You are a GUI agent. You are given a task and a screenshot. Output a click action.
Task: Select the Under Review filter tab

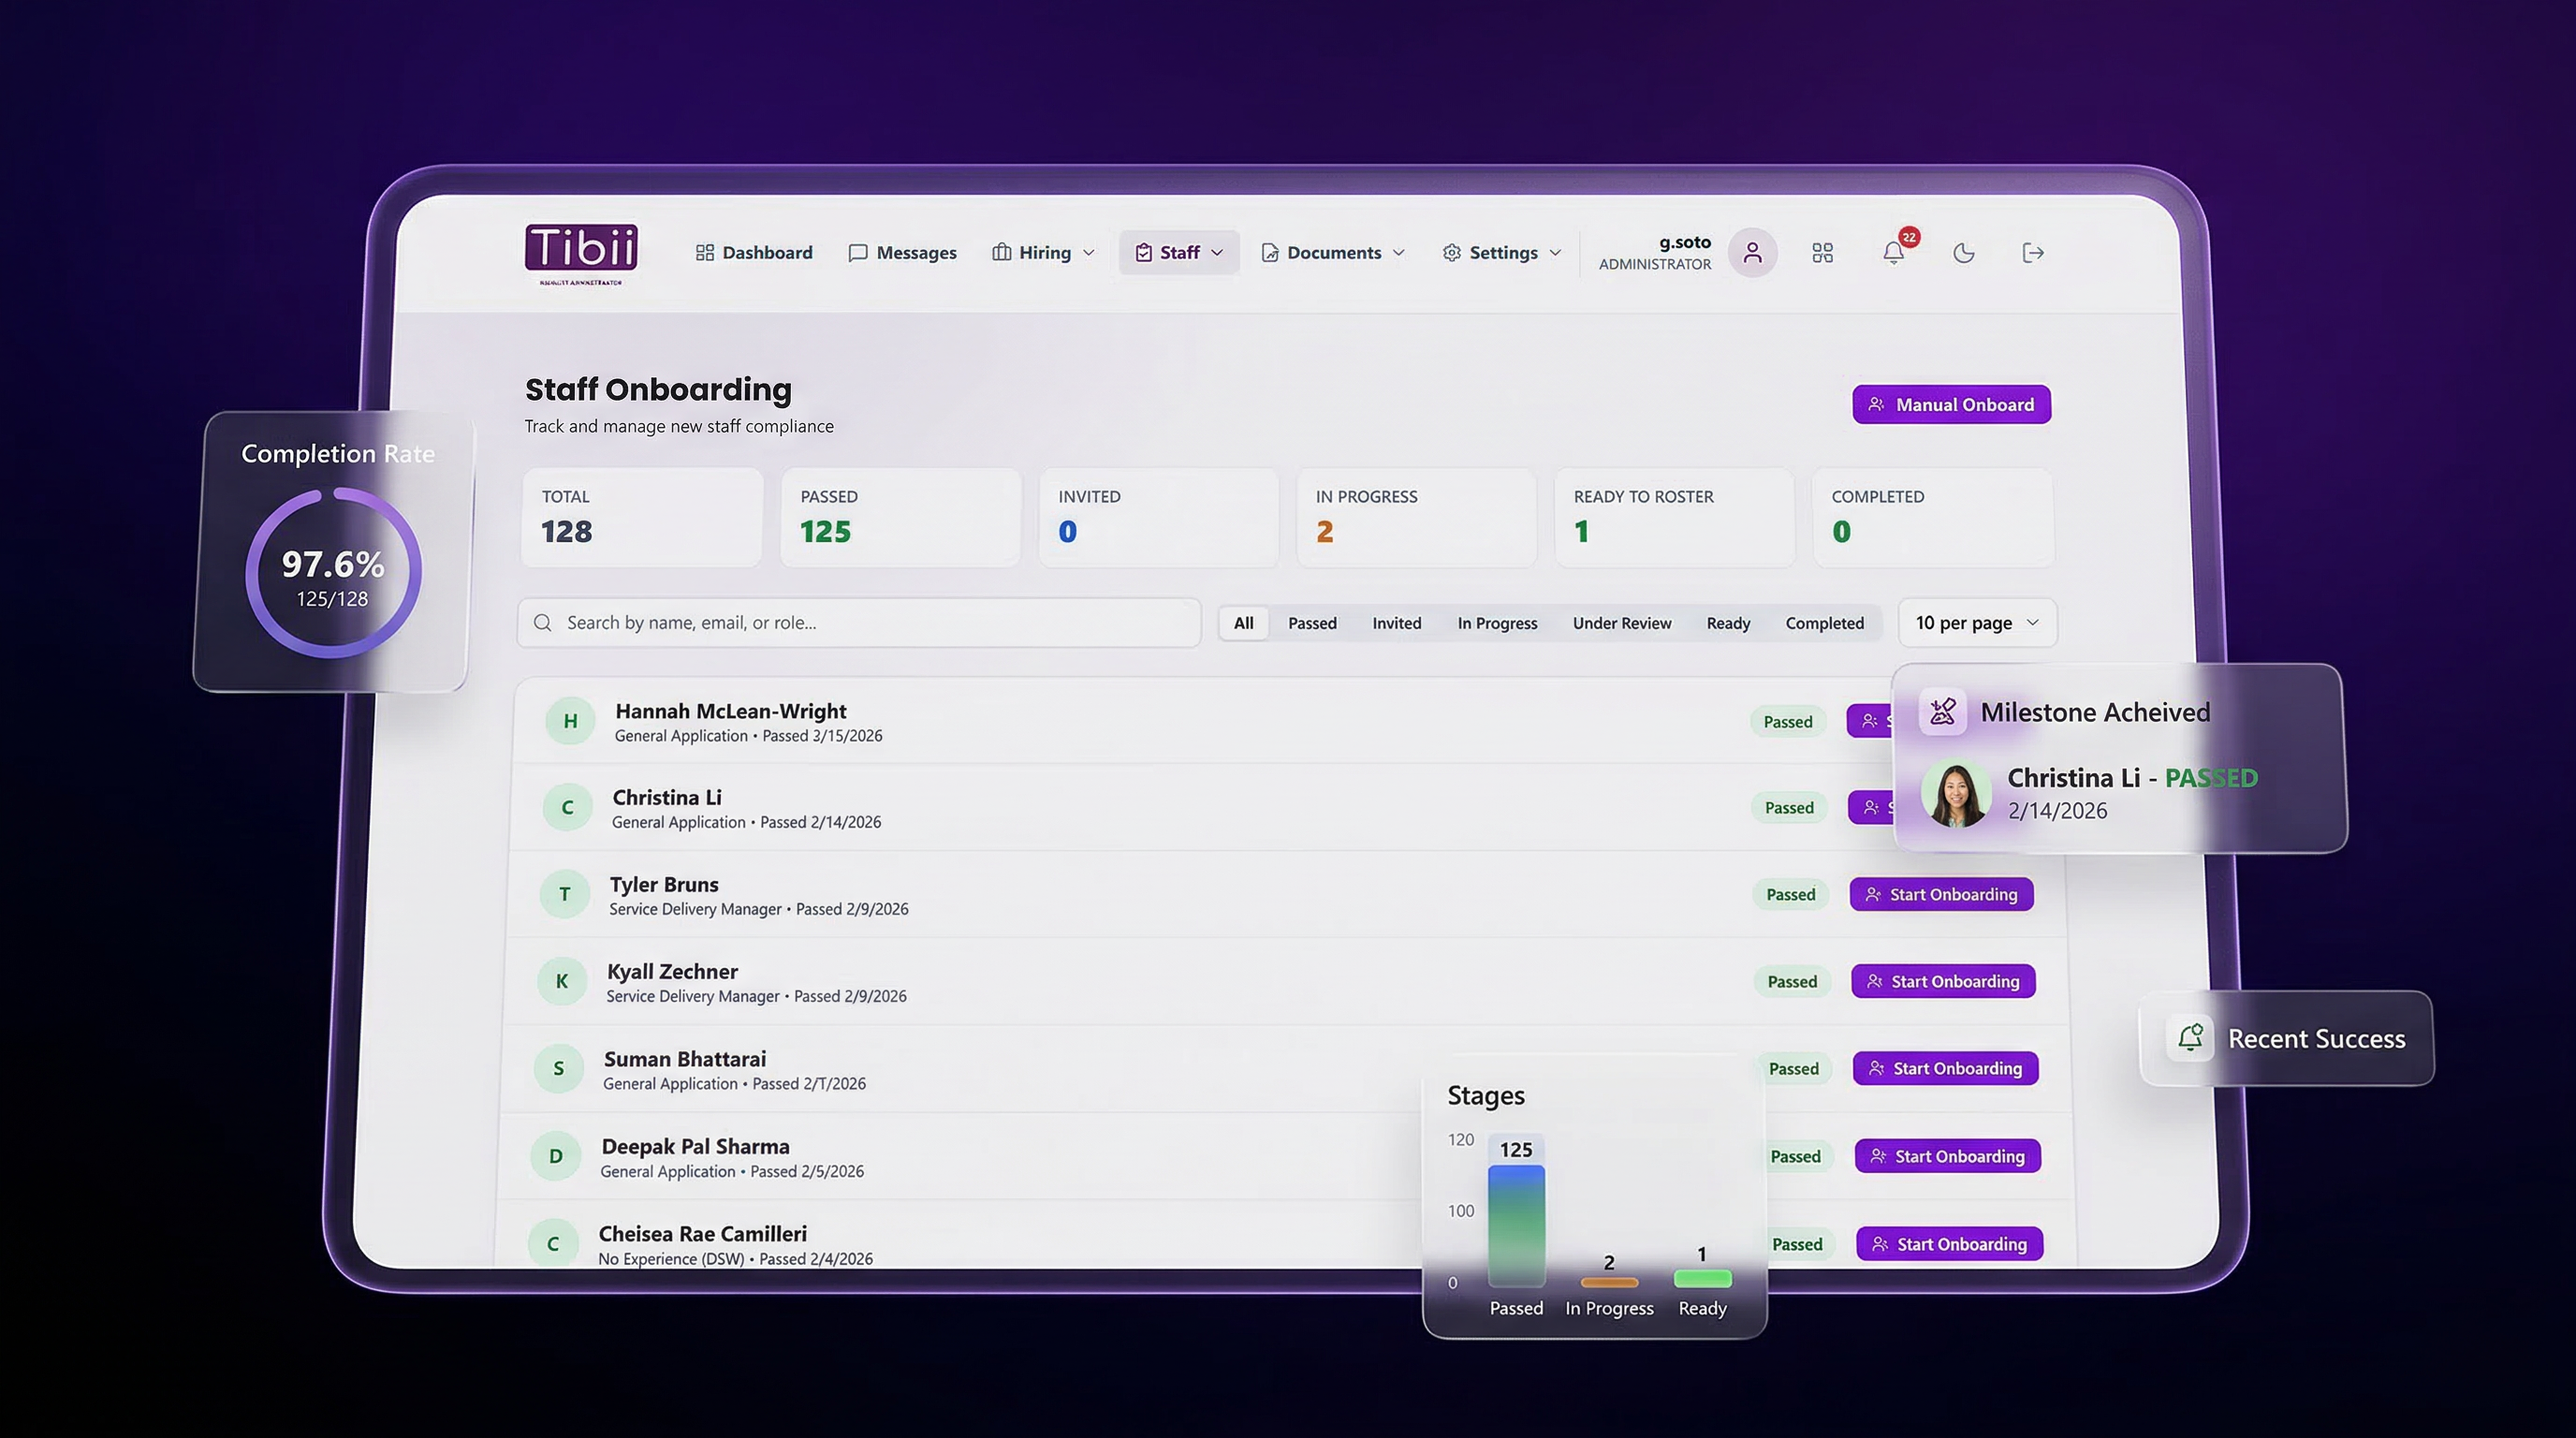point(1621,623)
